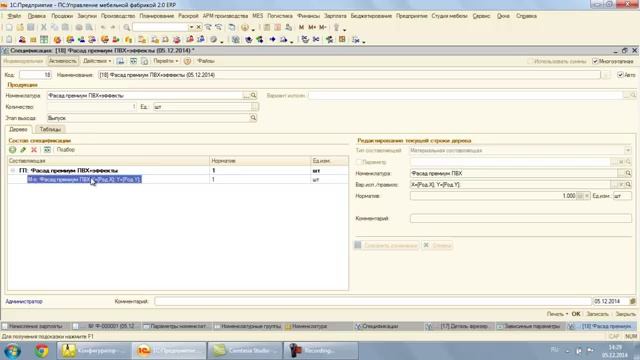Click the save diskette icon in top toolbar
This screenshot has width=640, height=360.
[x=31, y=27]
